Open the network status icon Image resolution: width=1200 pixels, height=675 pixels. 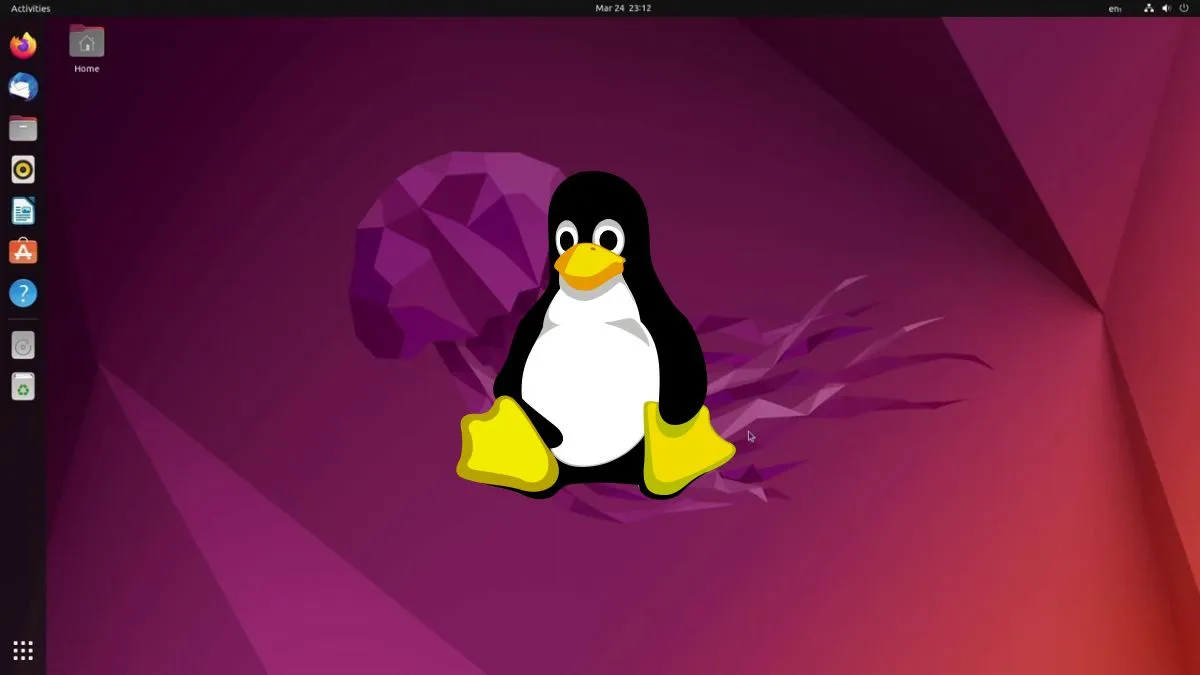coord(1148,8)
